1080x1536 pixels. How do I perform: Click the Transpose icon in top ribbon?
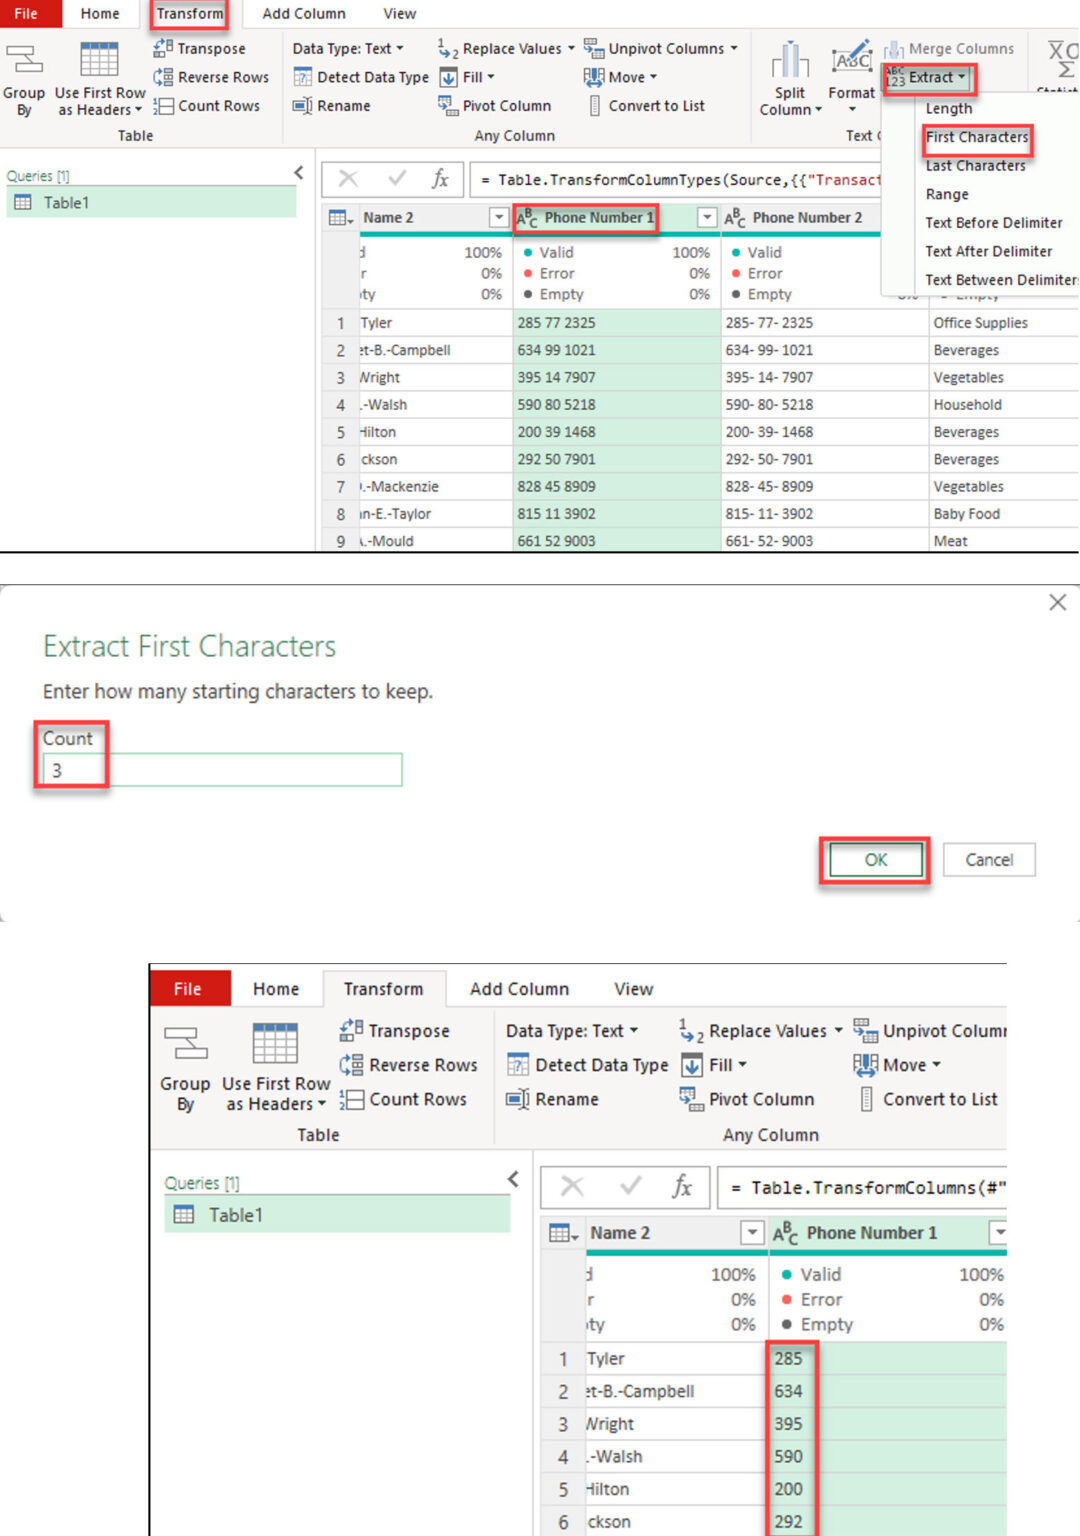[x=163, y=48]
